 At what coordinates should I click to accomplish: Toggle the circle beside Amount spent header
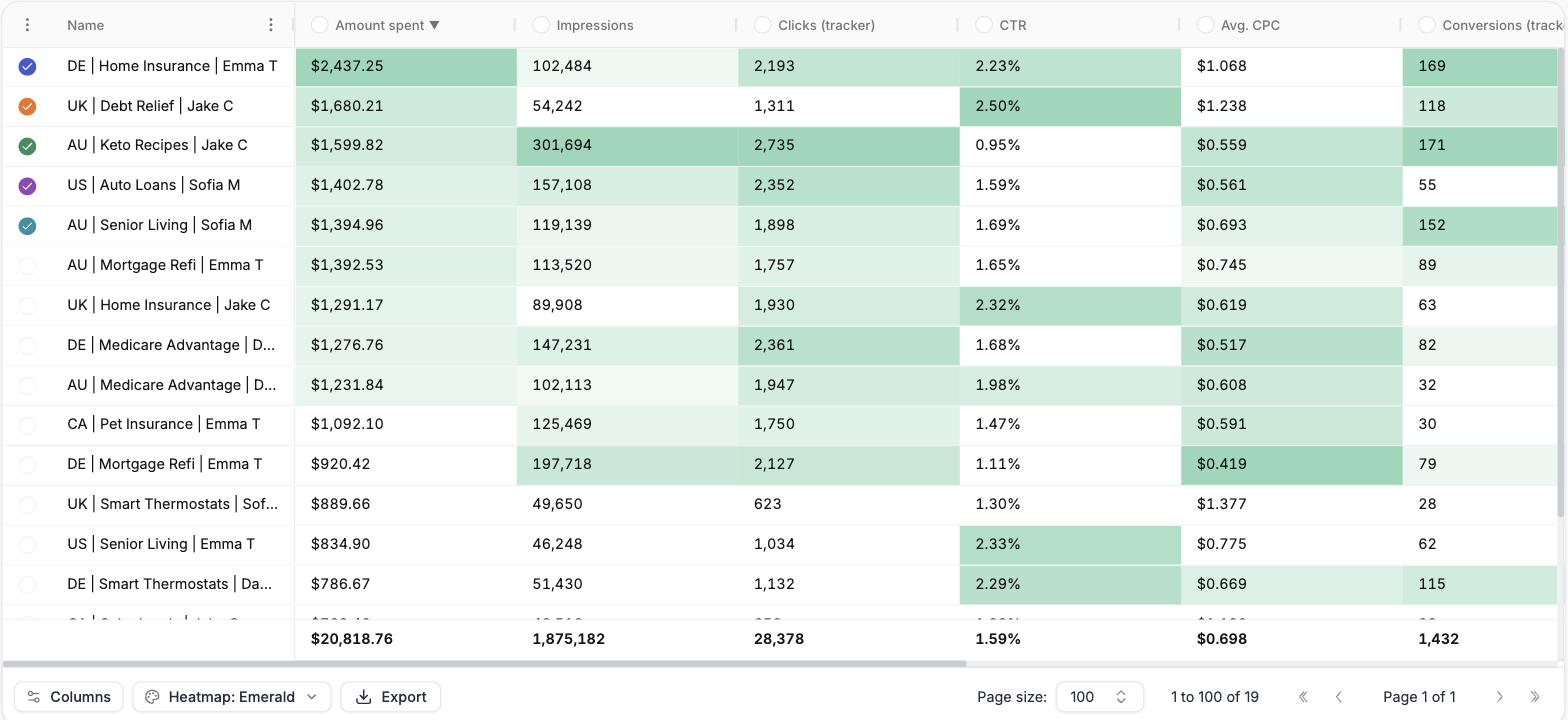click(320, 25)
